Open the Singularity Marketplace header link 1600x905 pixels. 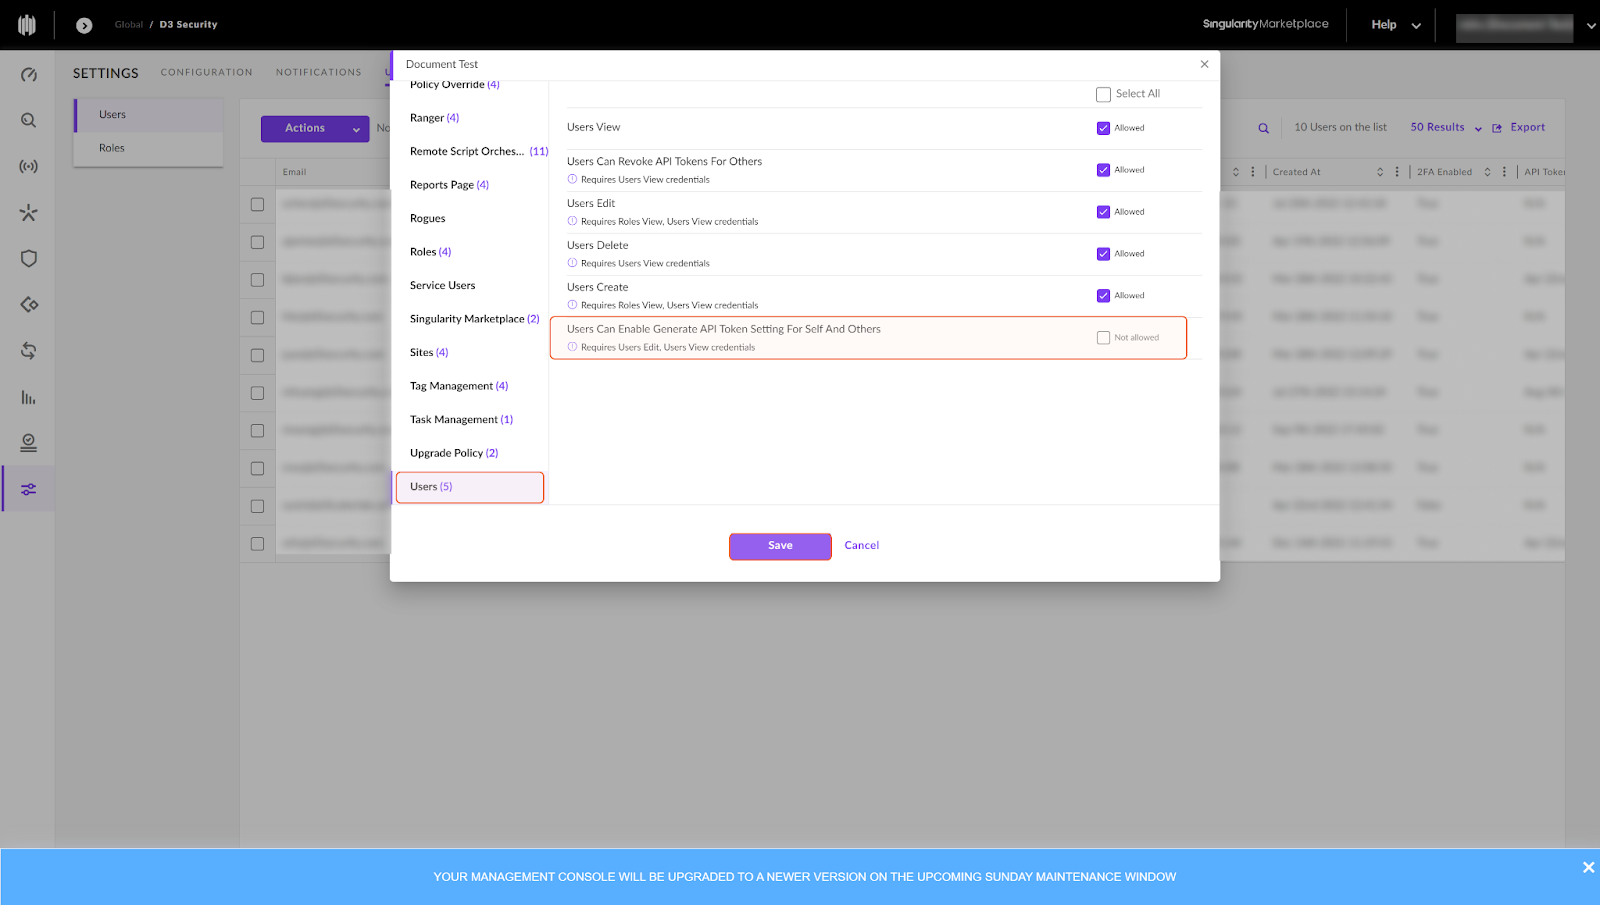coord(1265,24)
